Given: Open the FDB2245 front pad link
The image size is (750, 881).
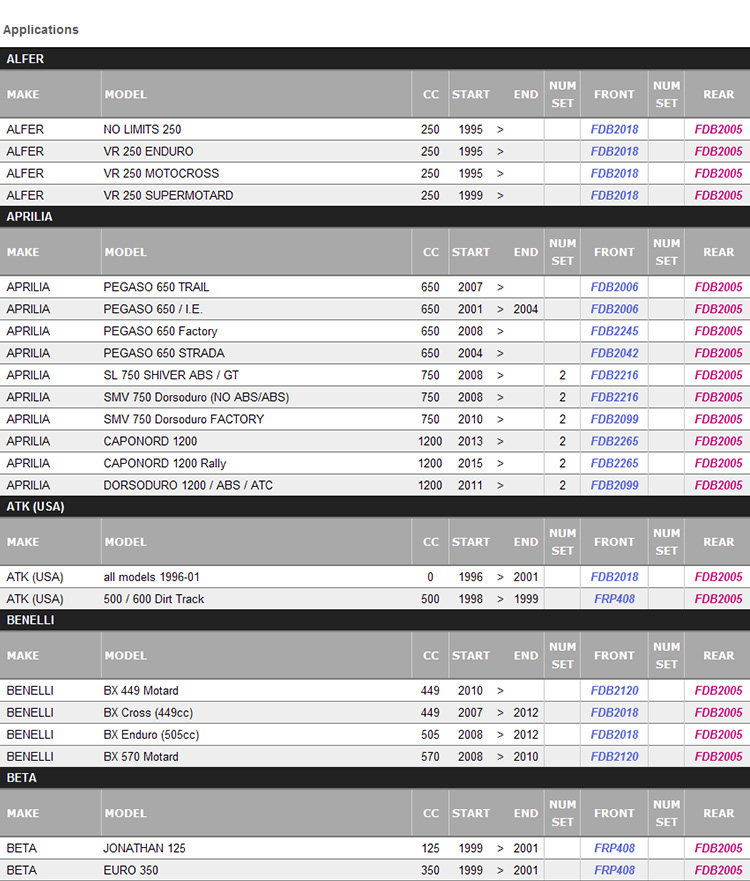Looking at the screenshot, I should (614, 331).
